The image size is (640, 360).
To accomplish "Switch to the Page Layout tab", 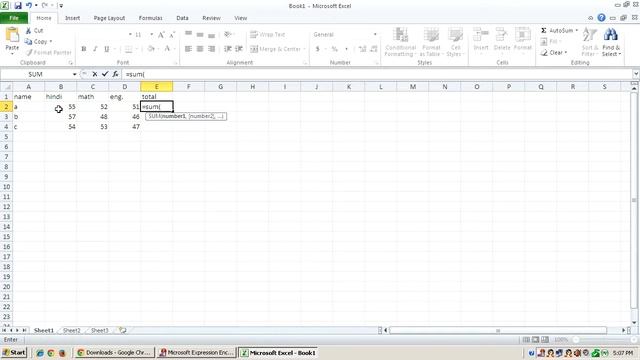I will [x=109, y=18].
